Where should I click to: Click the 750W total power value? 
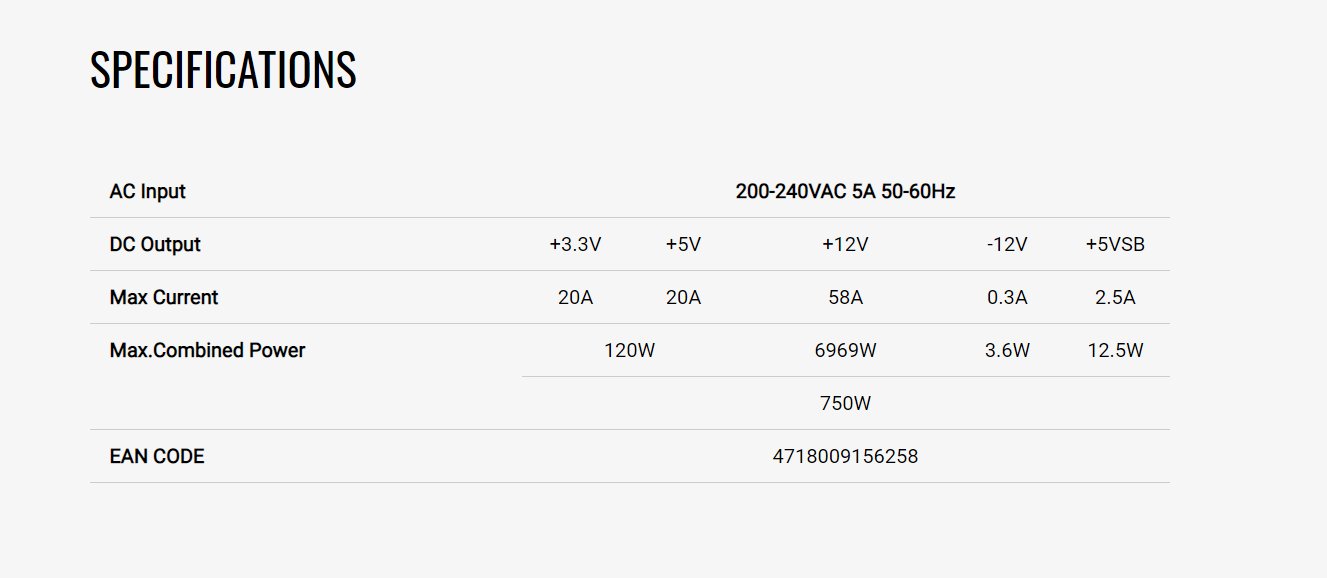[845, 403]
